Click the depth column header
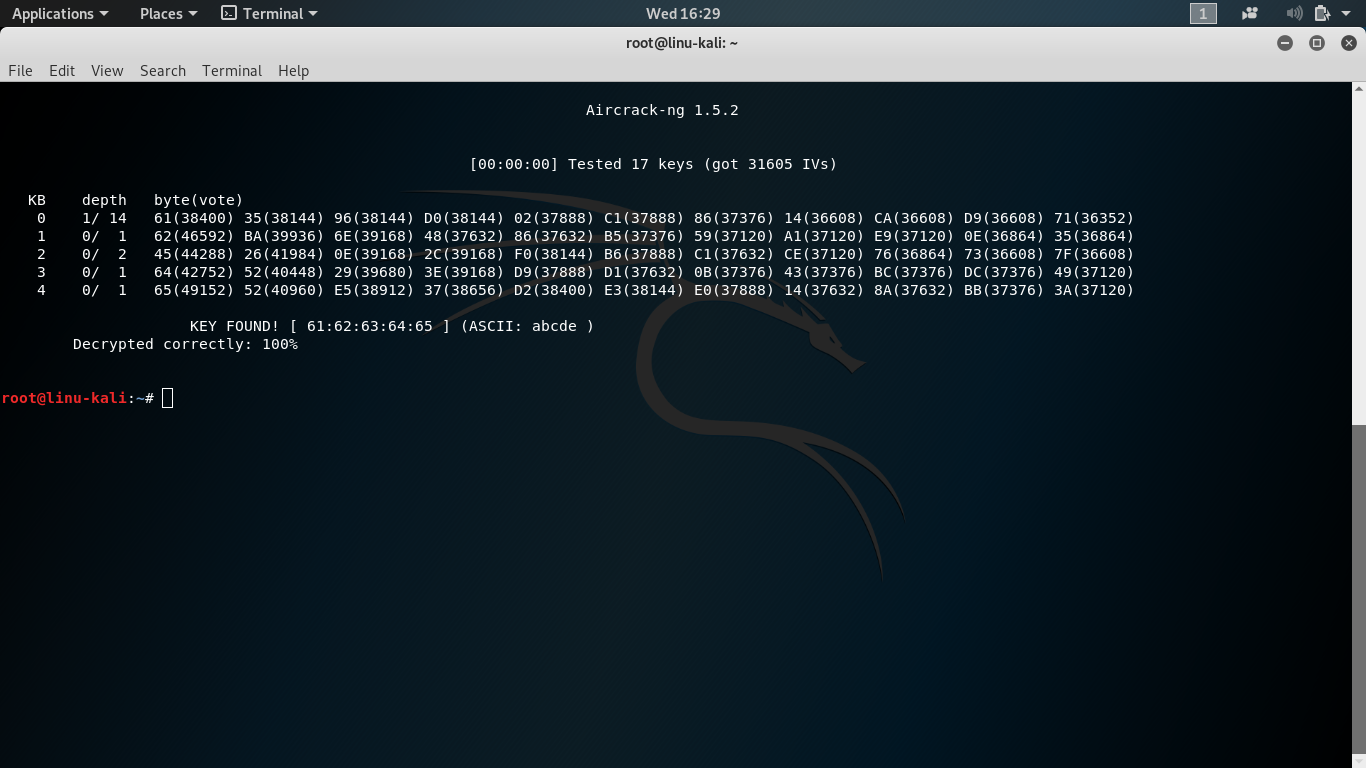 104,200
